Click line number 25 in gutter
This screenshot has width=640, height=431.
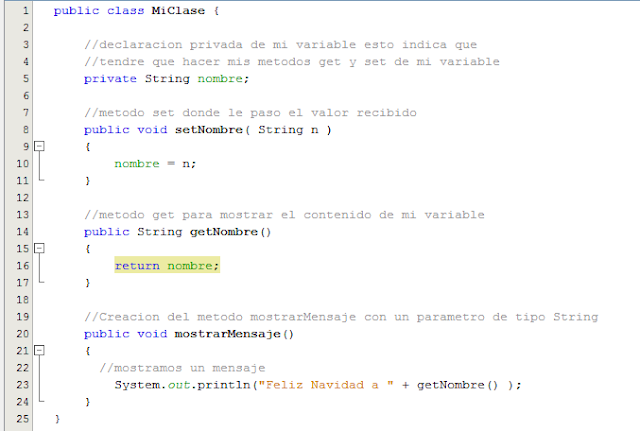click(x=22, y=419)
